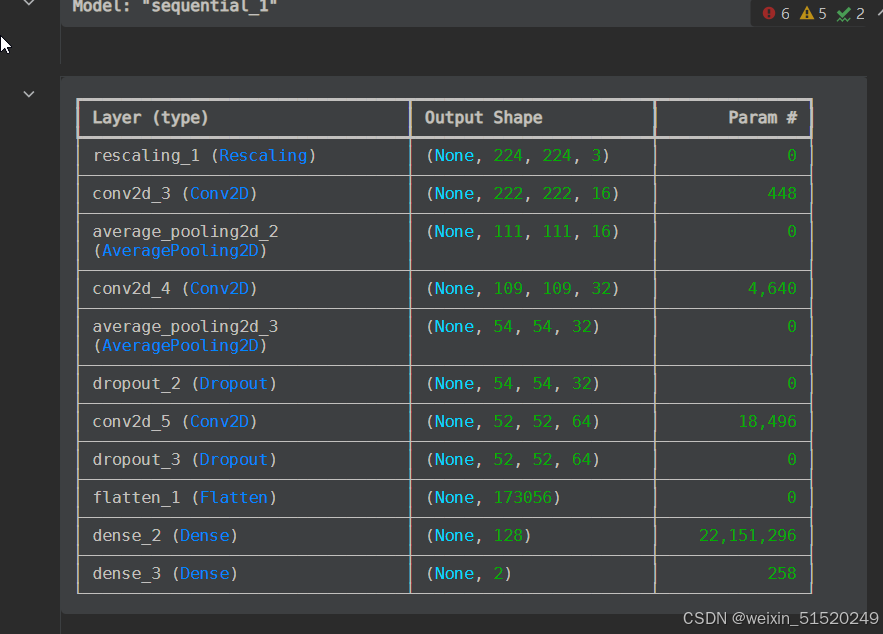Click the dense_2 (Dense) layer cell
This screenshot has width=883, height=634.
click(165, 536)
